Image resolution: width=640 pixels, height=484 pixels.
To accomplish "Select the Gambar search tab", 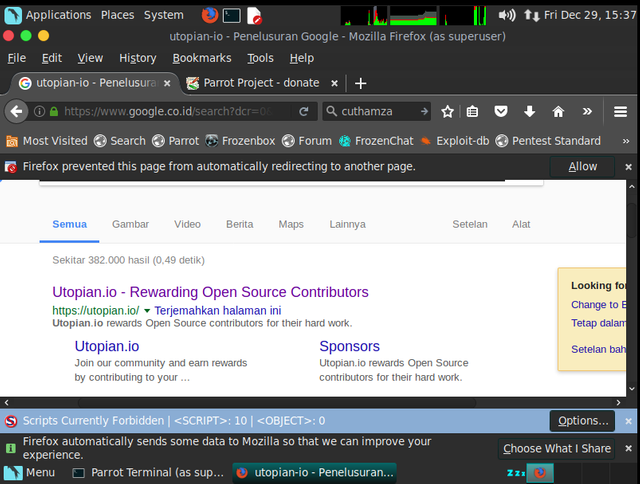I will pyautogui.click(x=130, y=224).
